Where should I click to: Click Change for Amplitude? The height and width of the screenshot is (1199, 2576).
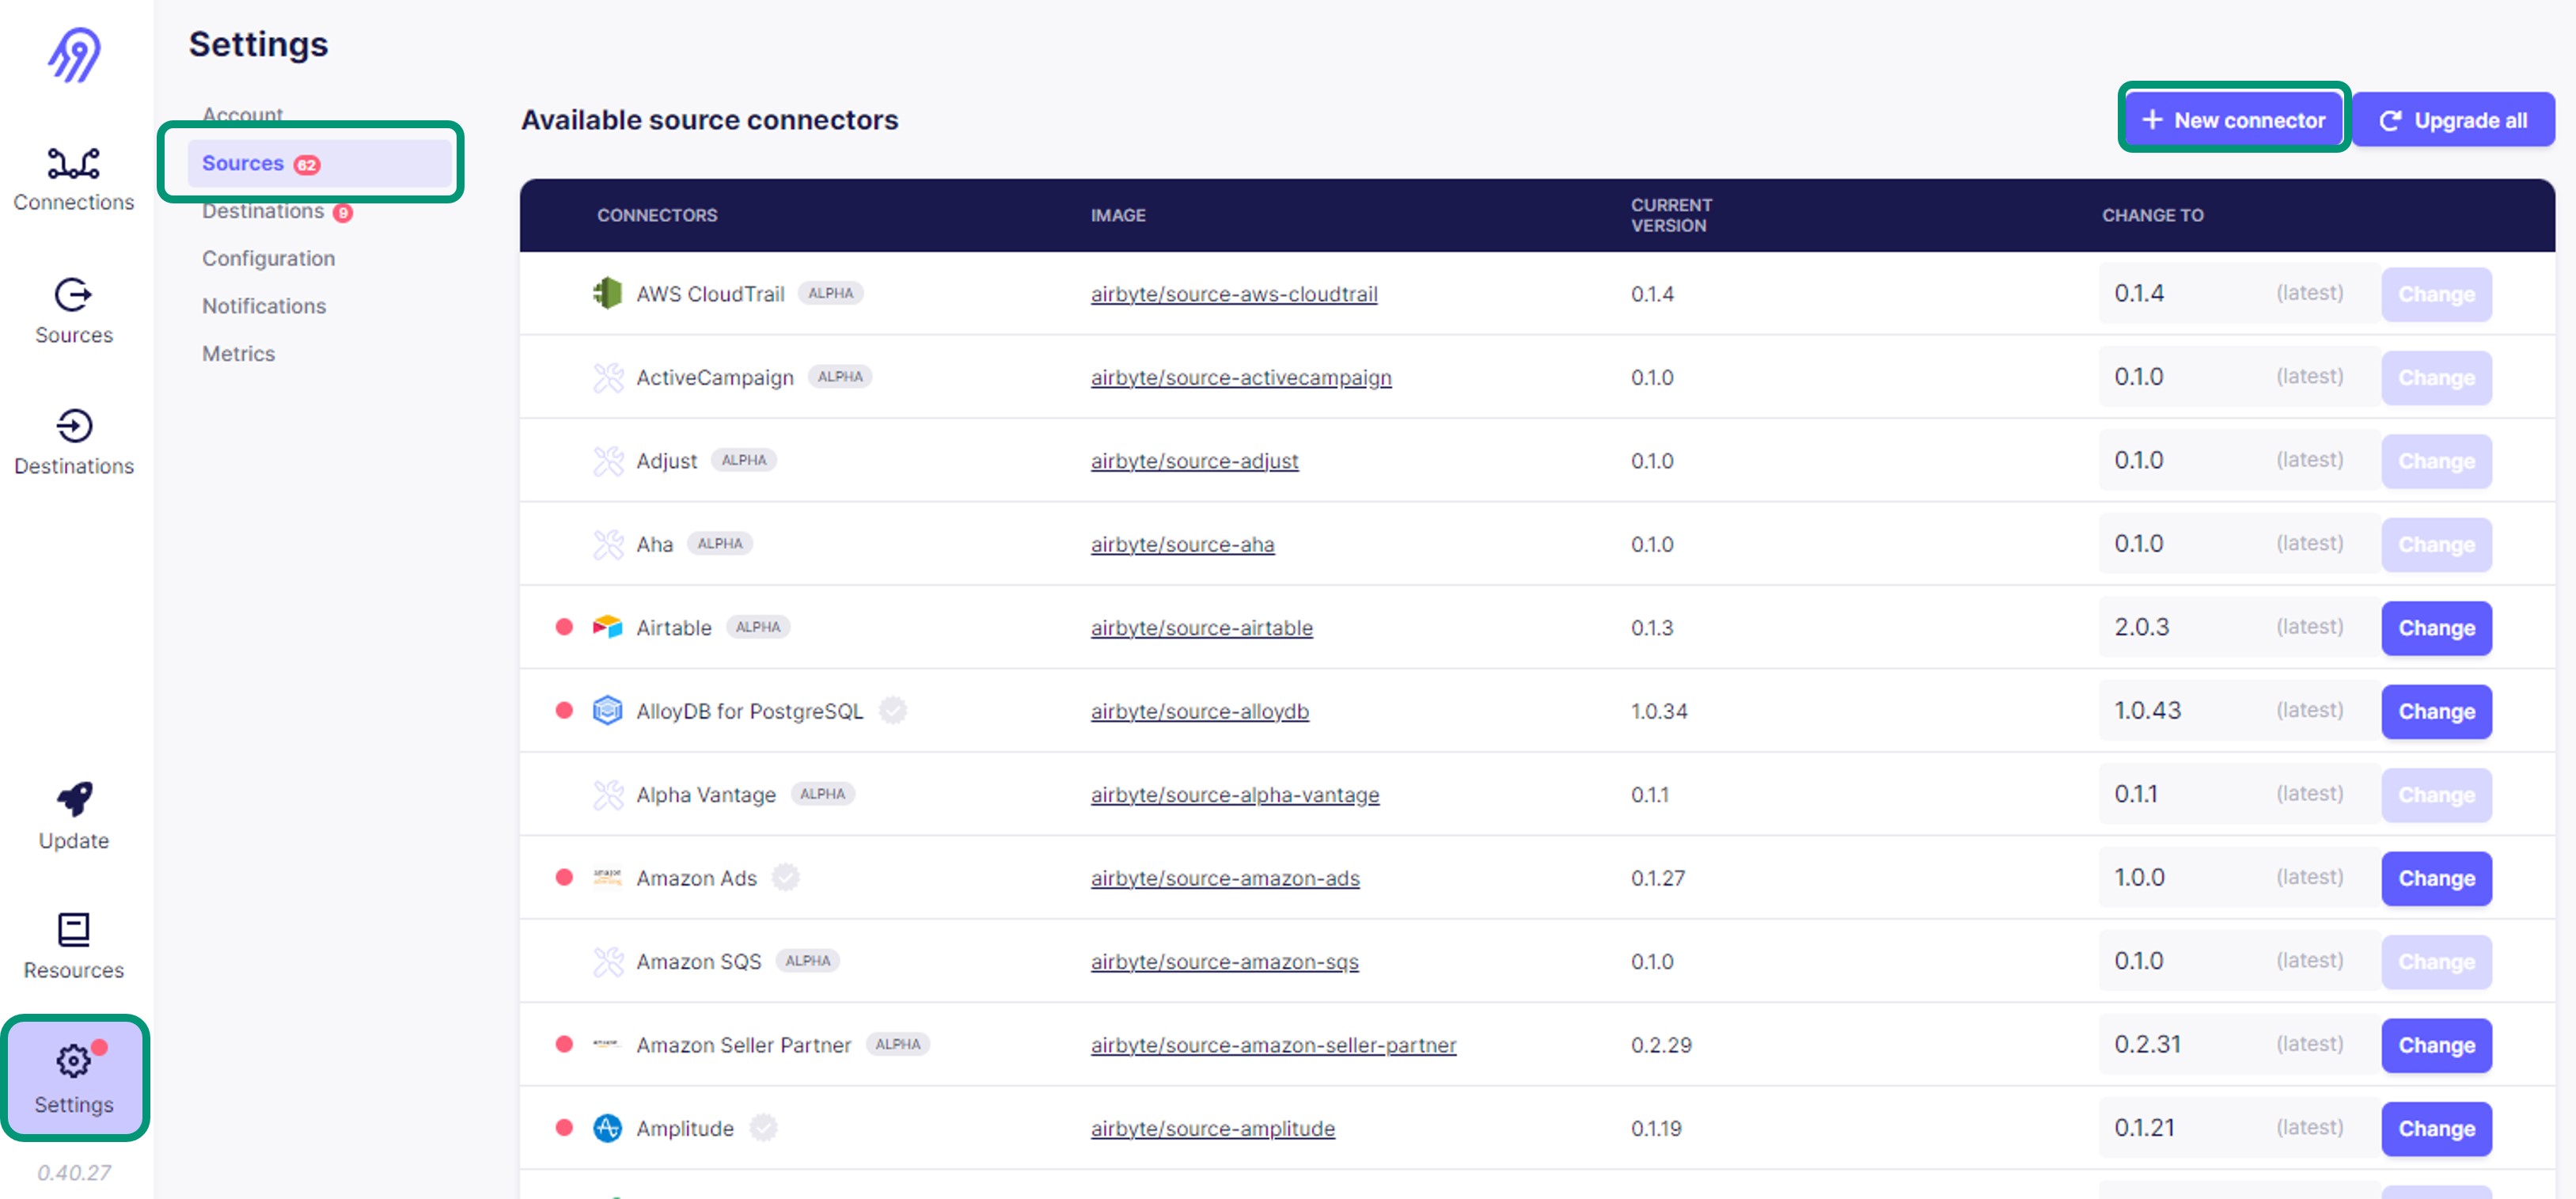[2436, 1128]
